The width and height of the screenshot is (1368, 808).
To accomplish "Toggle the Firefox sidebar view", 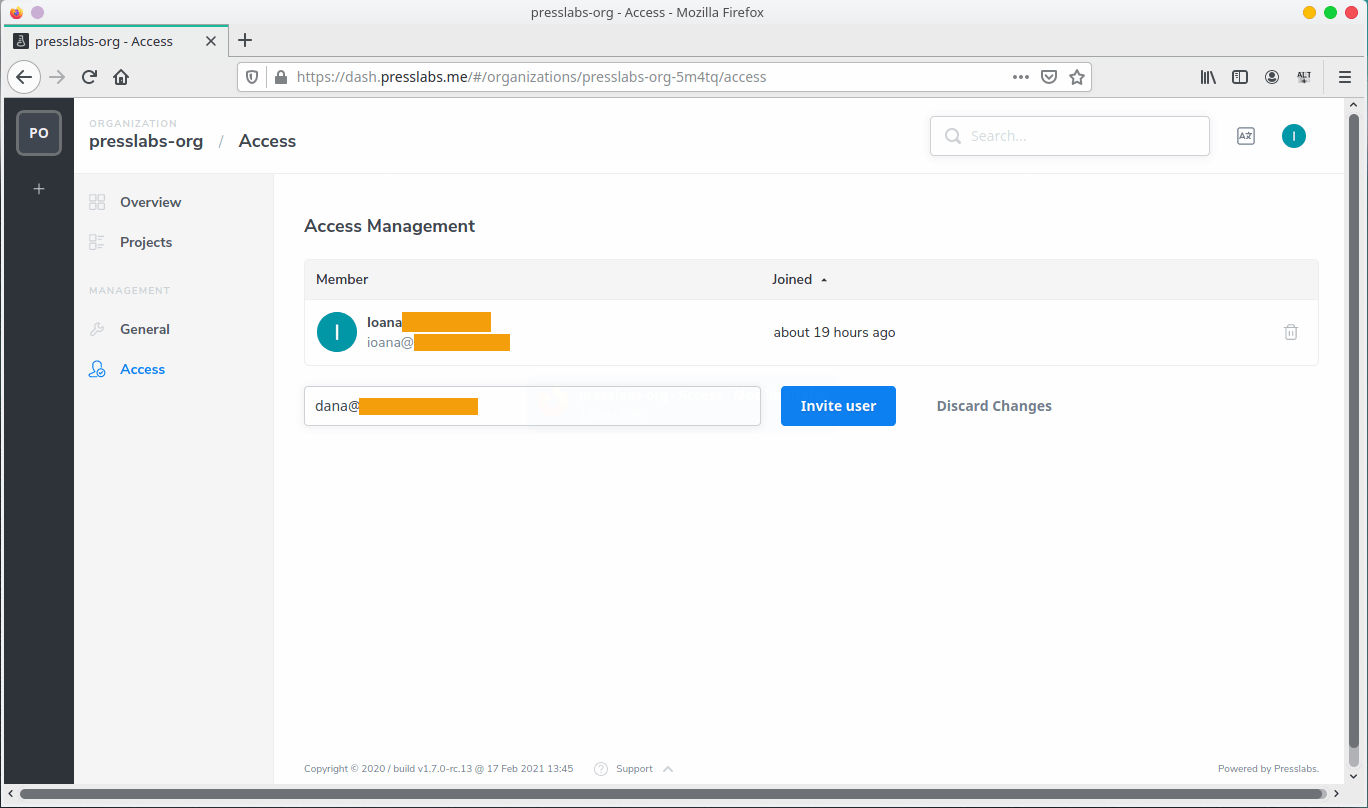I will [1240, 77].
